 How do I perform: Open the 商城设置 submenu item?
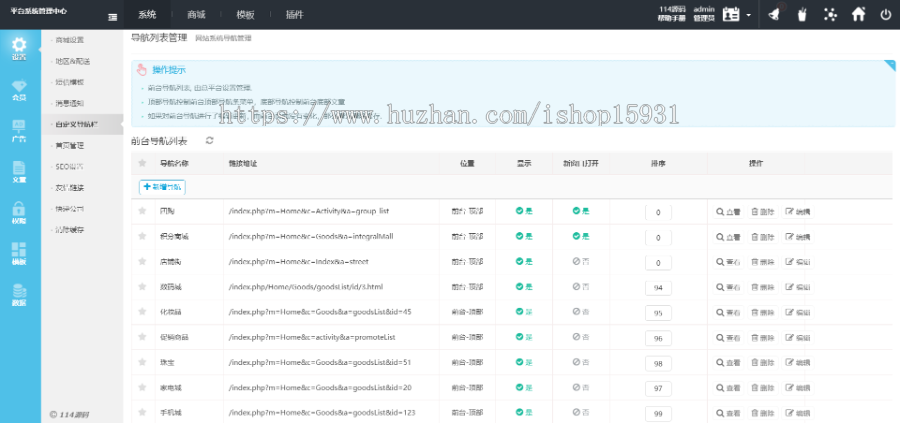tap(69, 40)
